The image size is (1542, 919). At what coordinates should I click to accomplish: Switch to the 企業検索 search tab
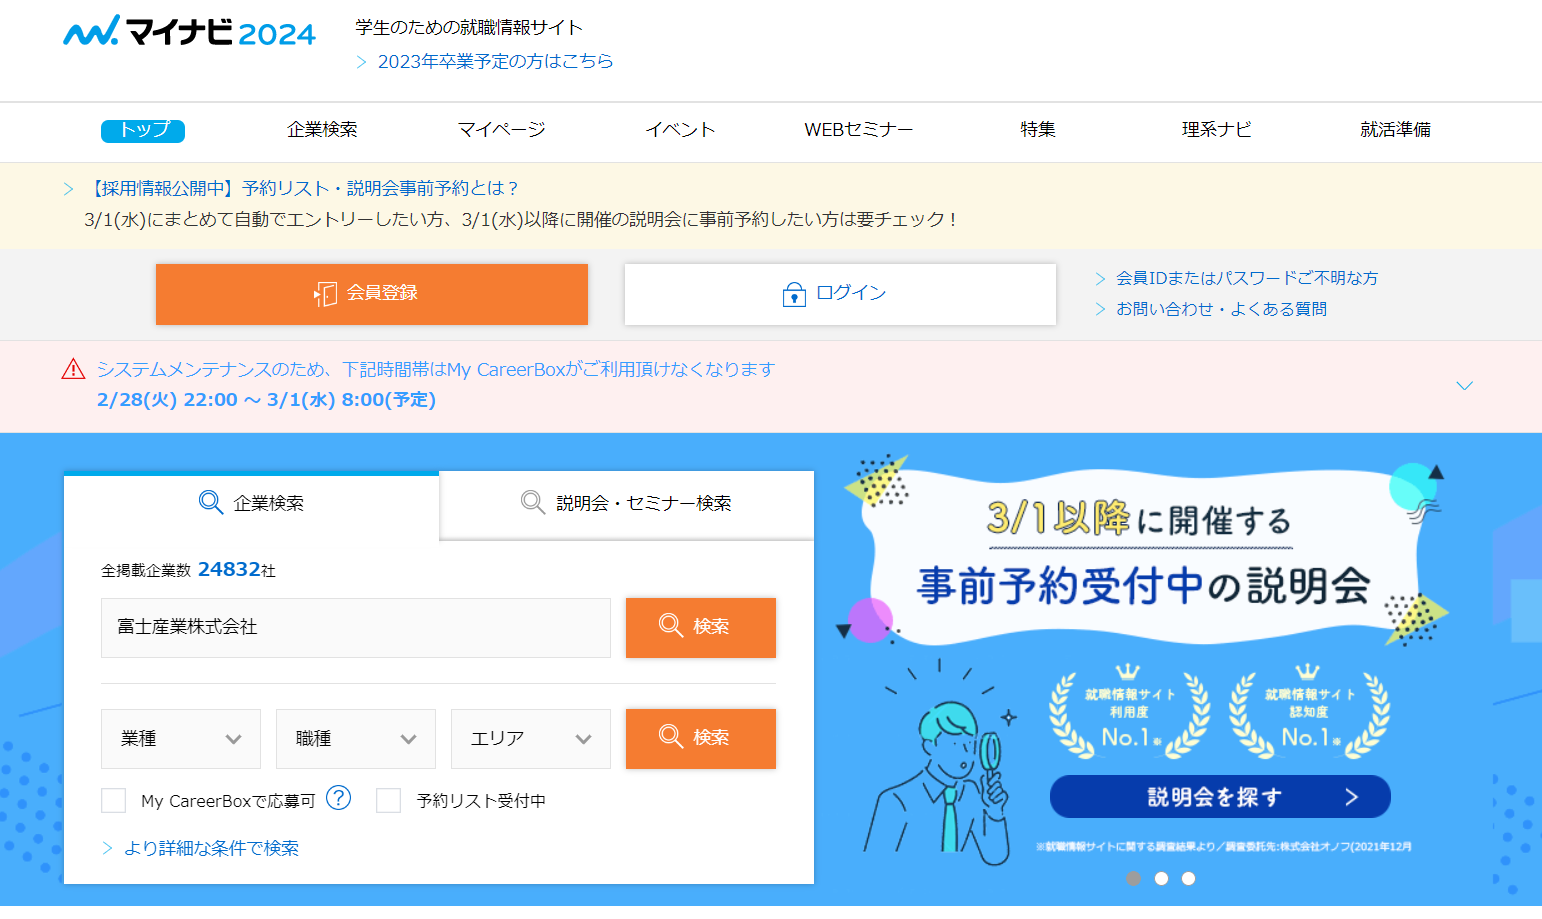click(x=251, y=504)
